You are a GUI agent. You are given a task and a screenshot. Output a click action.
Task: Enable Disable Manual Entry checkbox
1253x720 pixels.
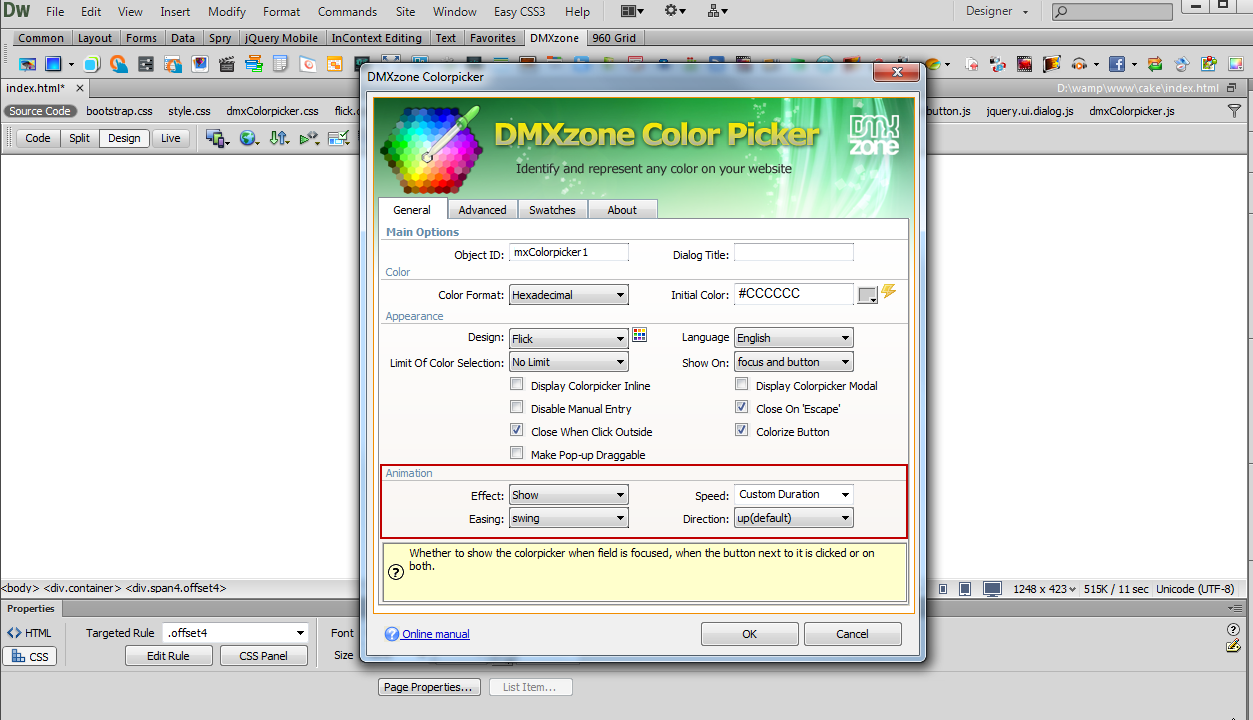pos(517,407)
